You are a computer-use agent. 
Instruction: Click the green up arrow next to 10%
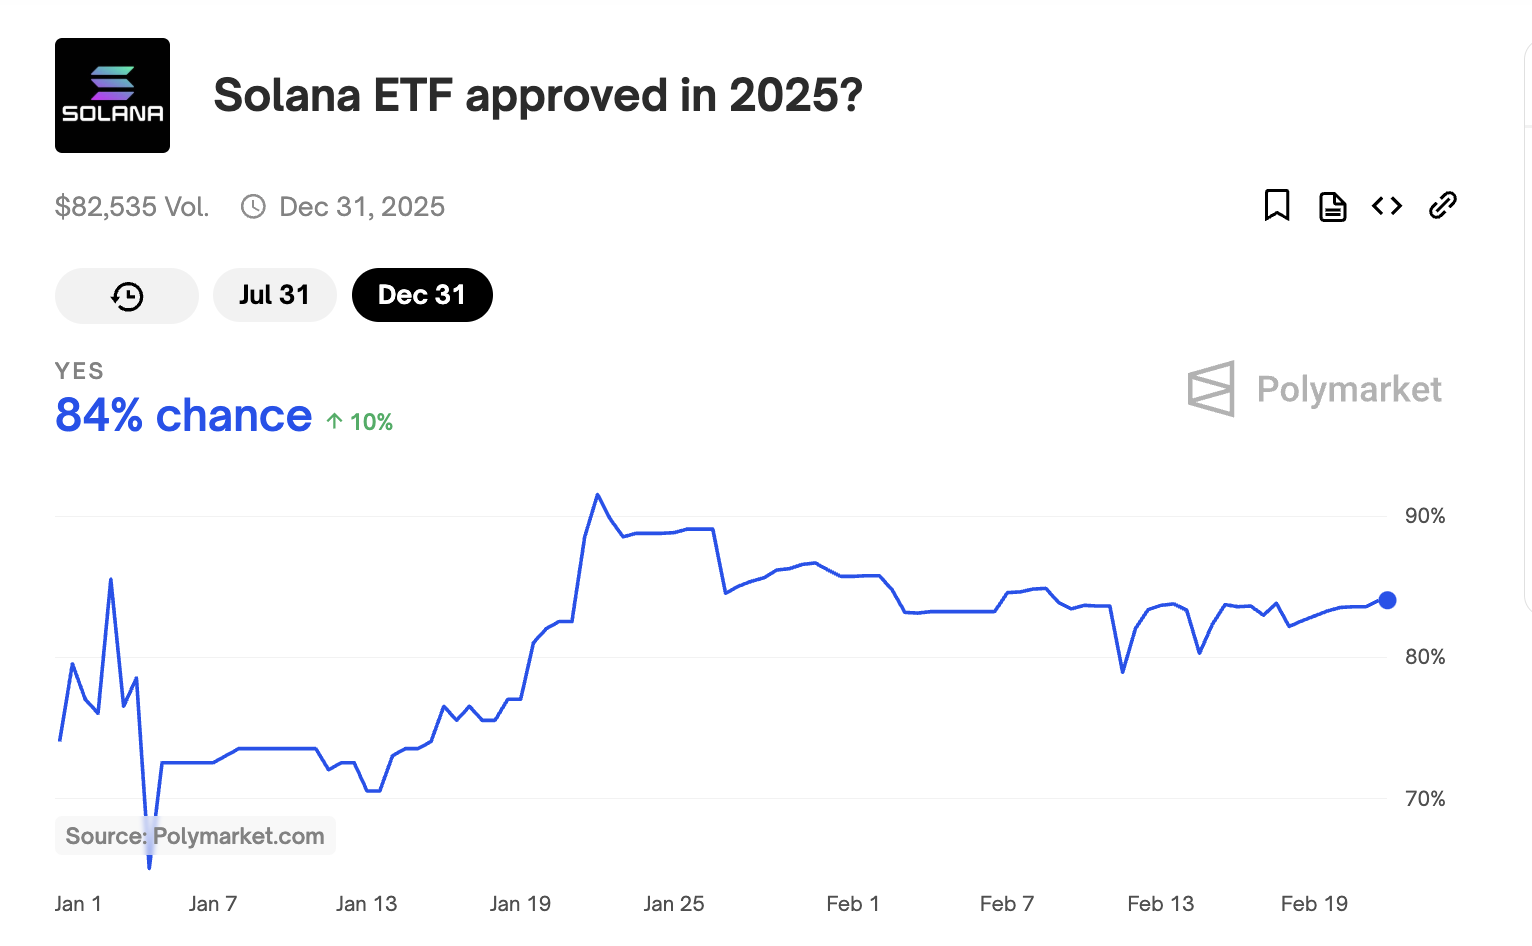(x=335, y=422)
